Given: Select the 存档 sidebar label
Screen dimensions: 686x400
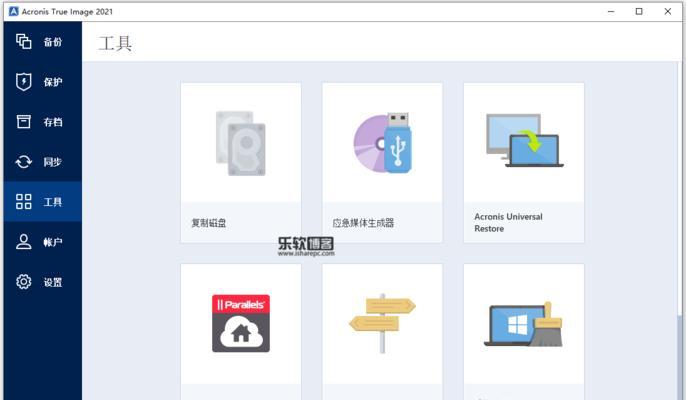Looking at the screenshot, I should 52,122.
